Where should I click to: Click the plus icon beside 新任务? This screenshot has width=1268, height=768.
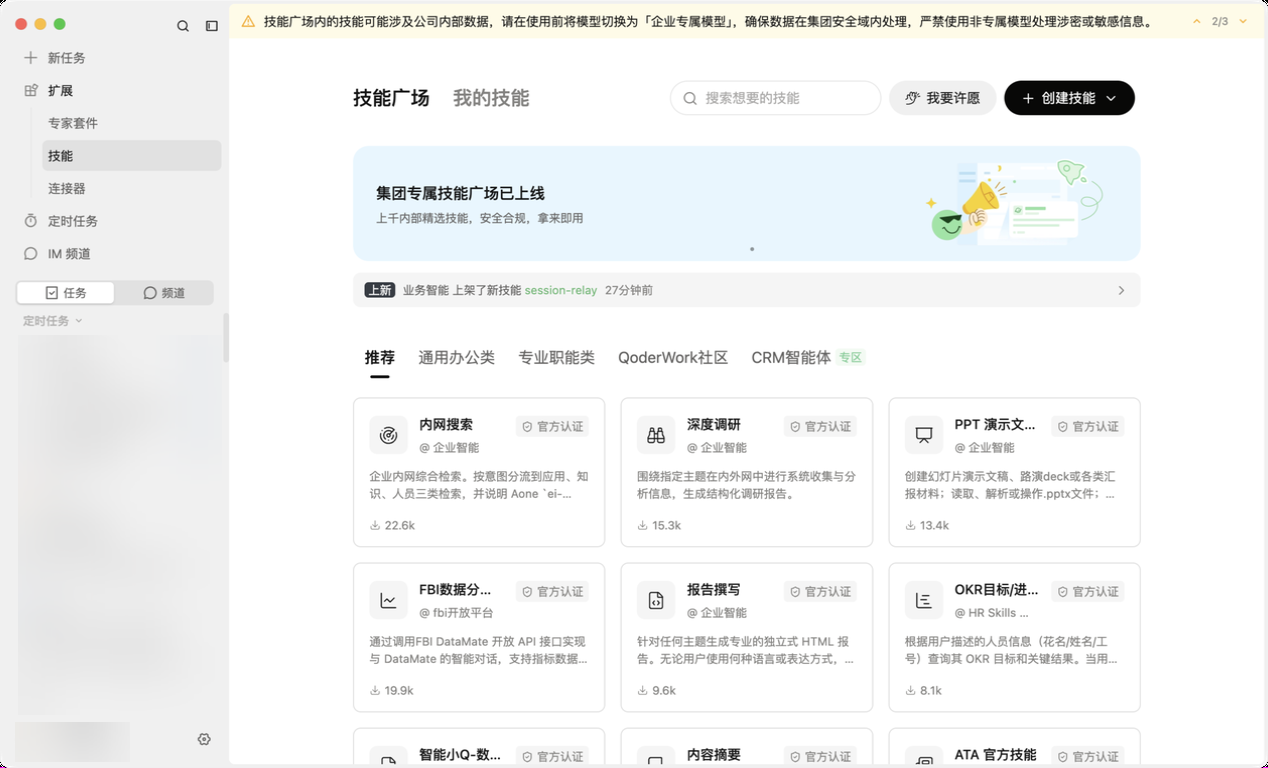tap(31, 58)
